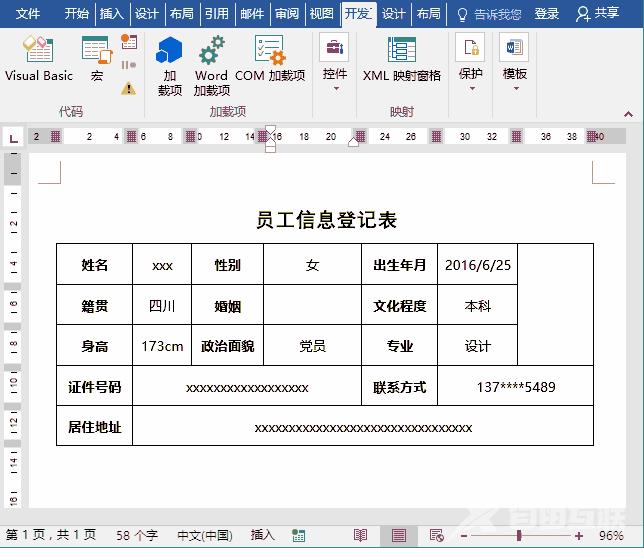644x557 pixels.
Task: Click the Macros (宏) icon
Action: 96,59
